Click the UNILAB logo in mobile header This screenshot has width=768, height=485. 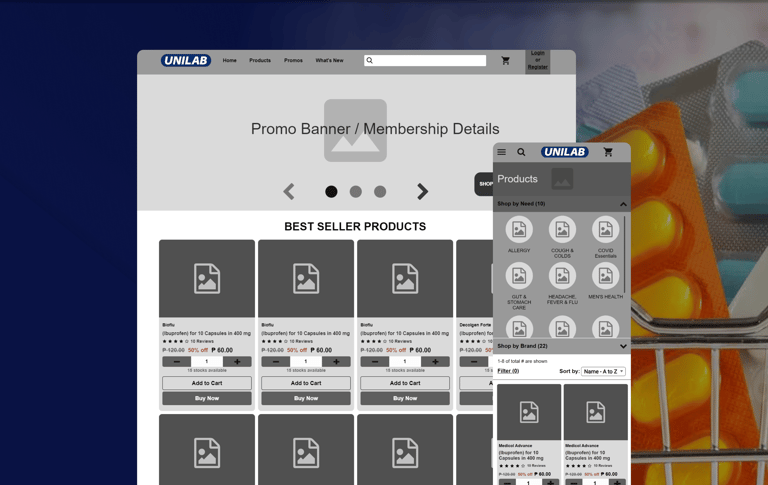click(565, 152)
